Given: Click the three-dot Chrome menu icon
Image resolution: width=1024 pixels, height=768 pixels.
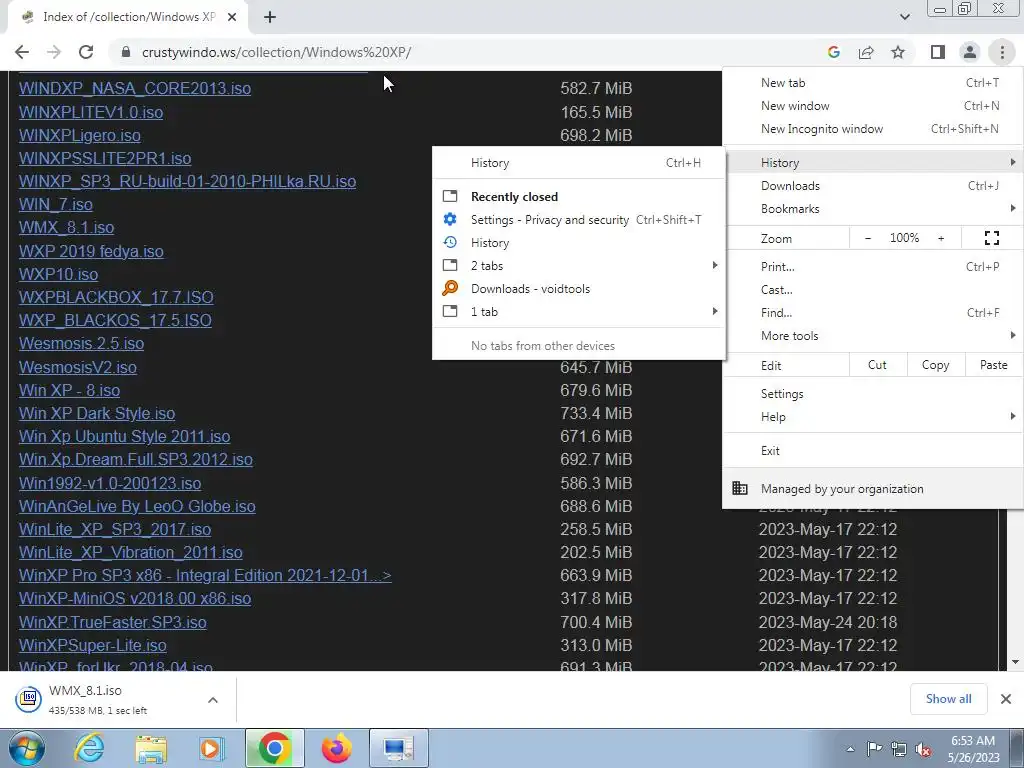Looking at the screenshot, I should pyautogui.click(x=1002, y=52).
